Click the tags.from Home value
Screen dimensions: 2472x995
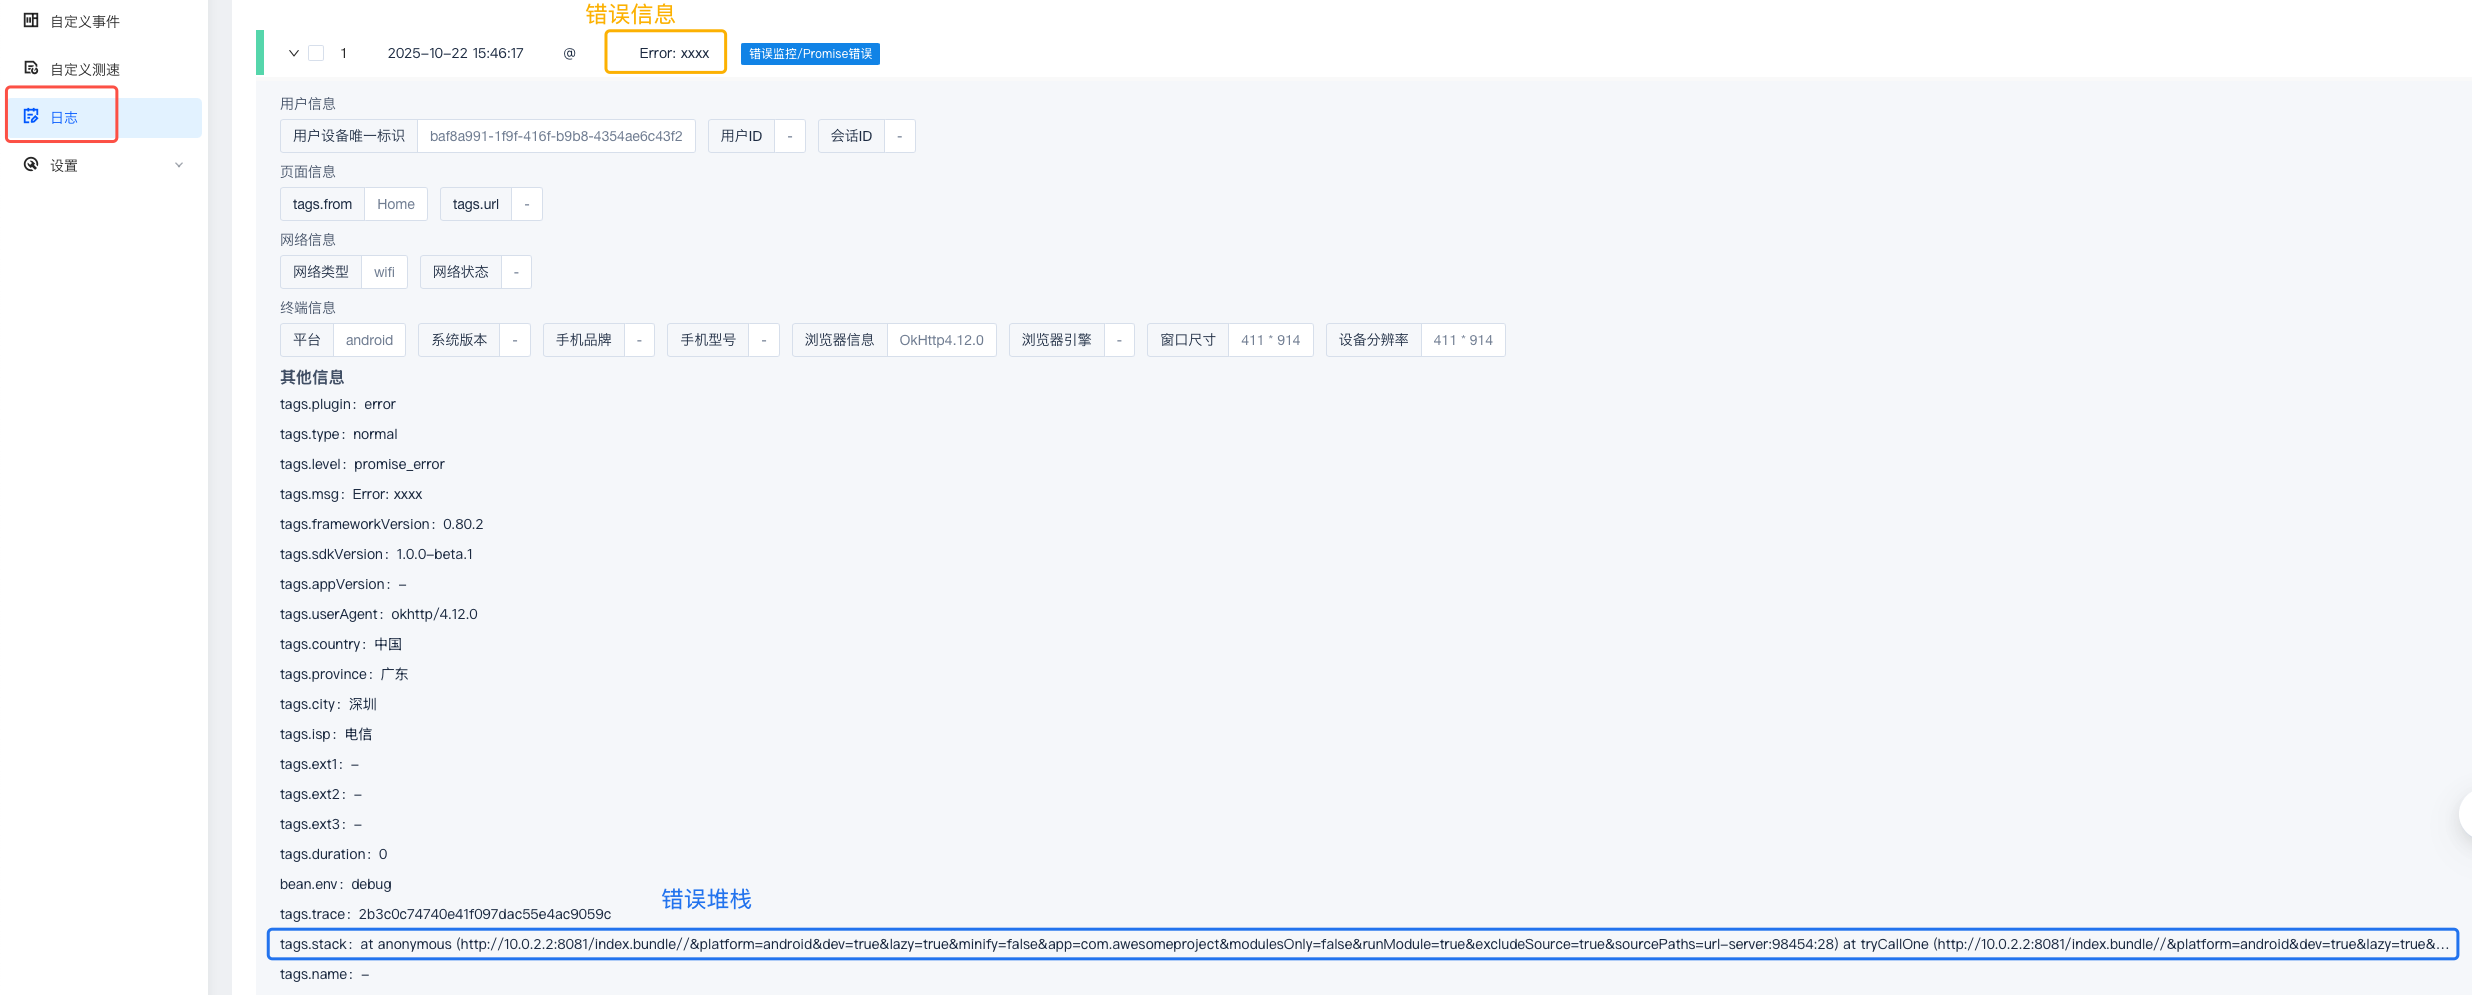tap(396, 204)
